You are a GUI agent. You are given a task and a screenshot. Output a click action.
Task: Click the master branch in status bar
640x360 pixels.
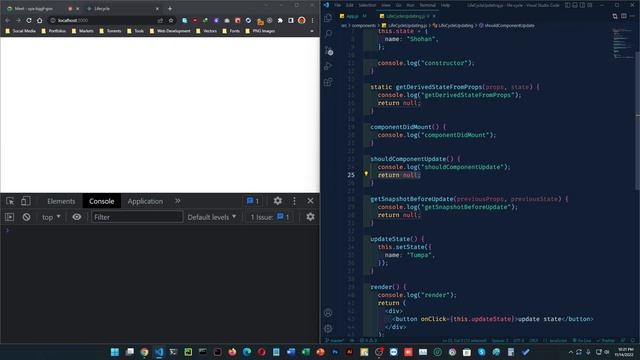tap(335, 340)
